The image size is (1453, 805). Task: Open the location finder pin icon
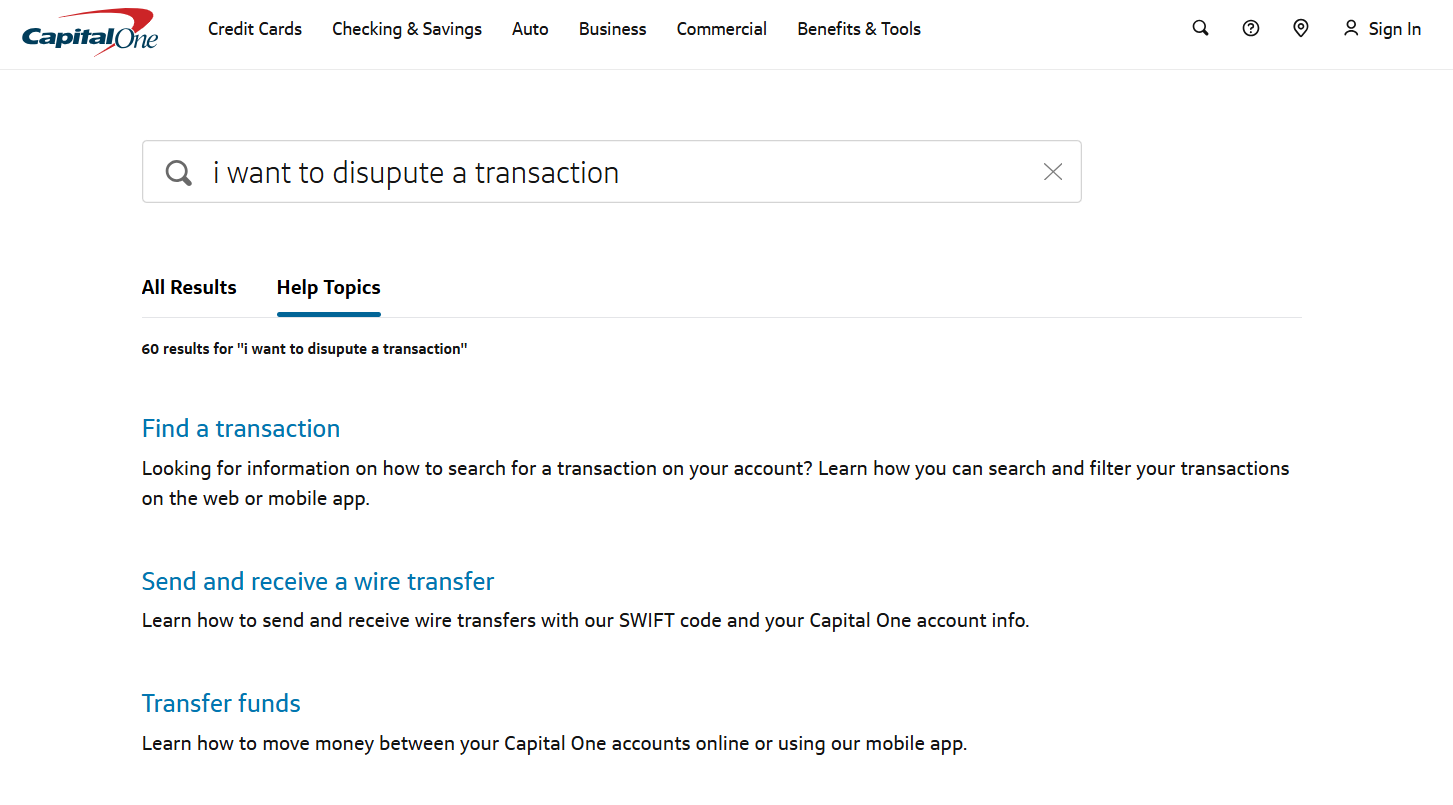point(1301,29)
